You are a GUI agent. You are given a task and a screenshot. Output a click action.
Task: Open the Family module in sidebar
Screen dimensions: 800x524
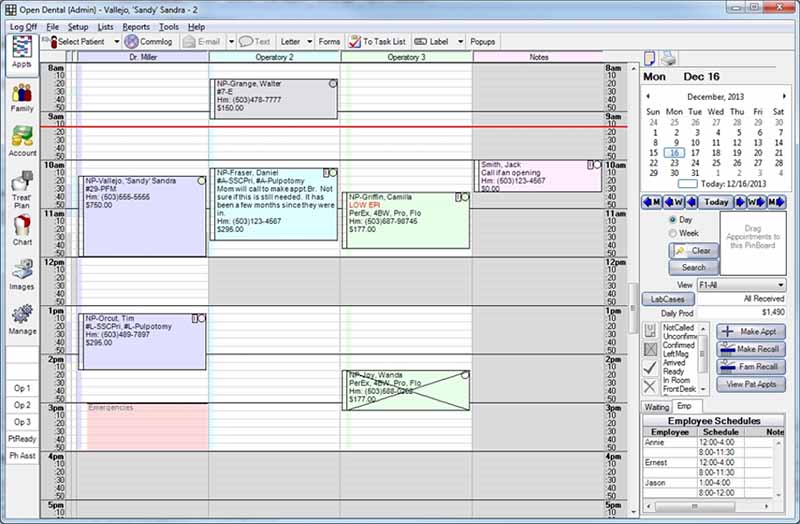click(21, 98)
